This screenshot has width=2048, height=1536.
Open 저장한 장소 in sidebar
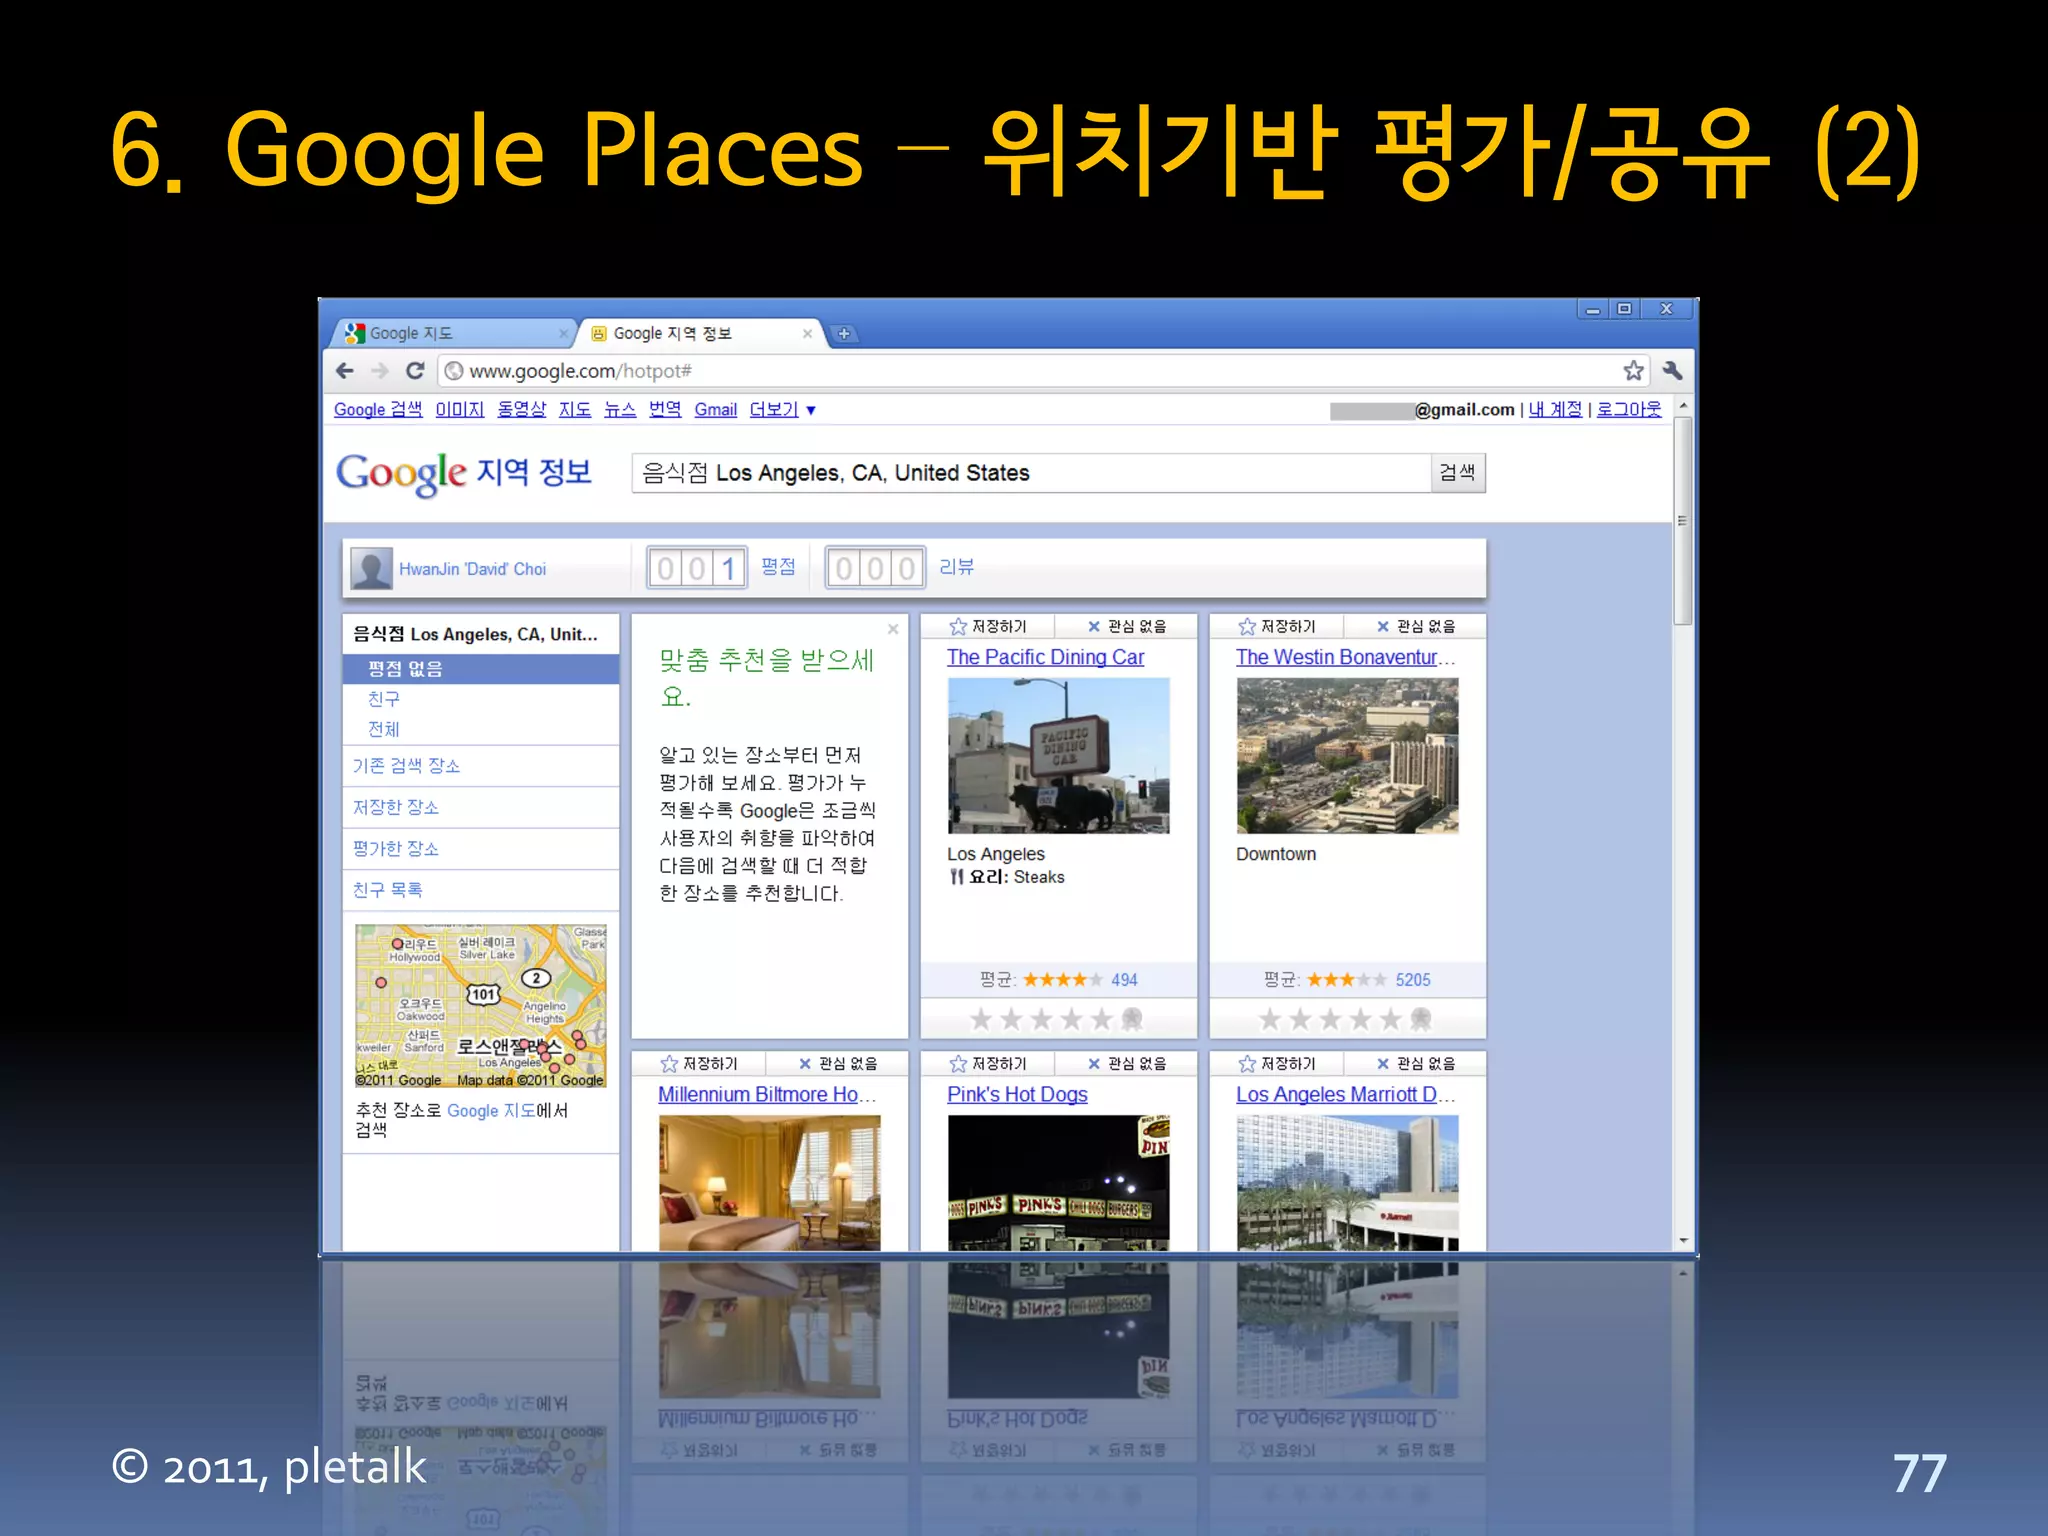(x=396, y=807)
